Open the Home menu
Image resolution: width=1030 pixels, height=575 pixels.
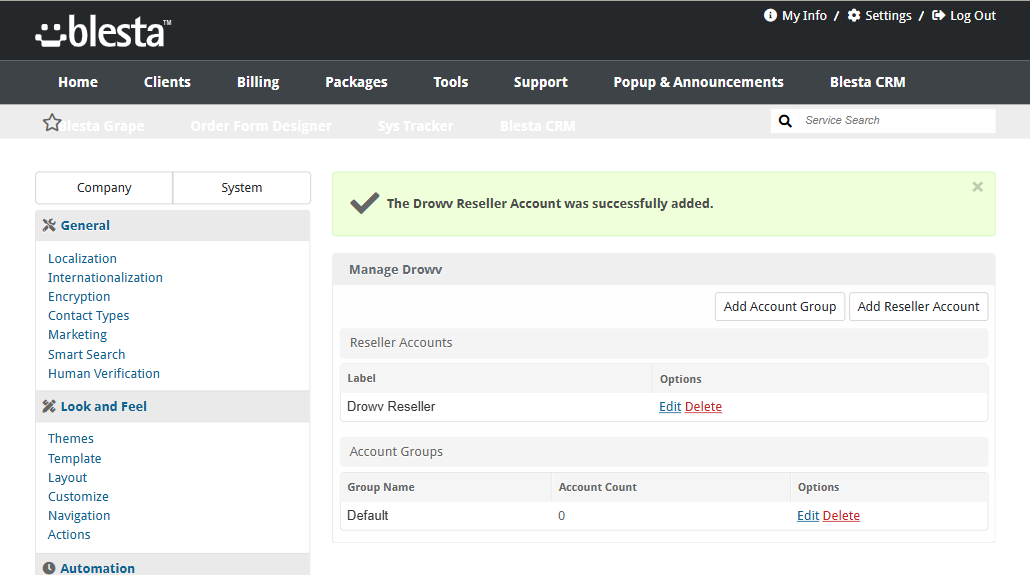(x=78, y=82)
